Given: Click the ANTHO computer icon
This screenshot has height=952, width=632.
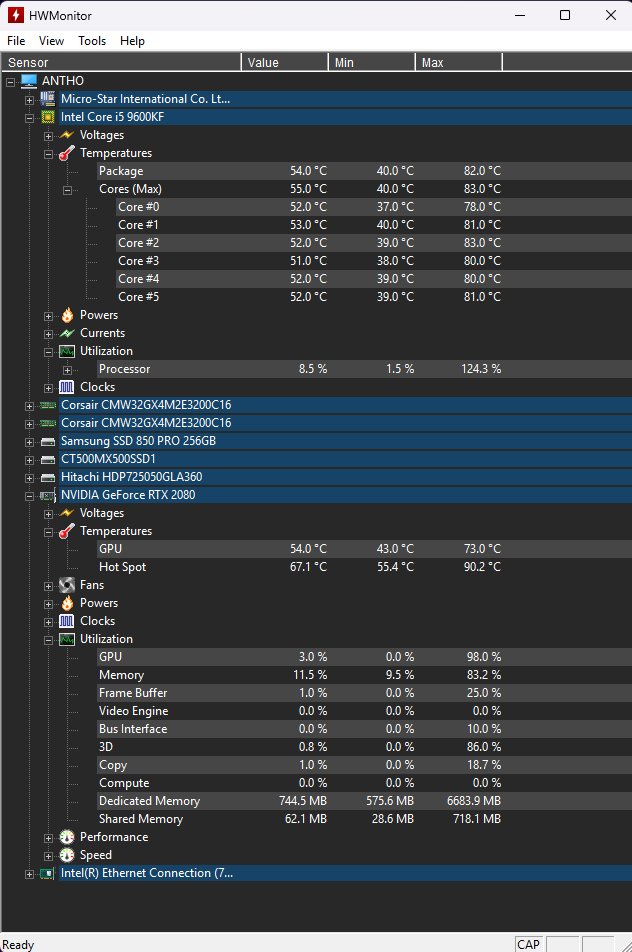Looking at the screenshot, I should click(x=29, y=81).
